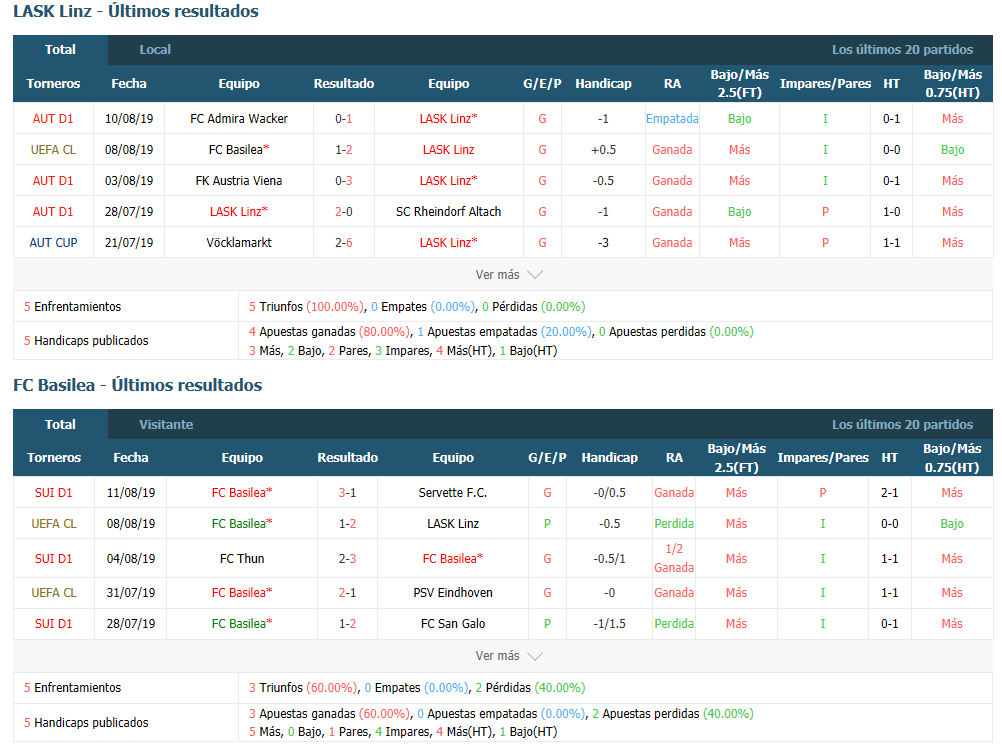Open FC Thun team link
The image size is (1002, 751).
coord(242,559)
